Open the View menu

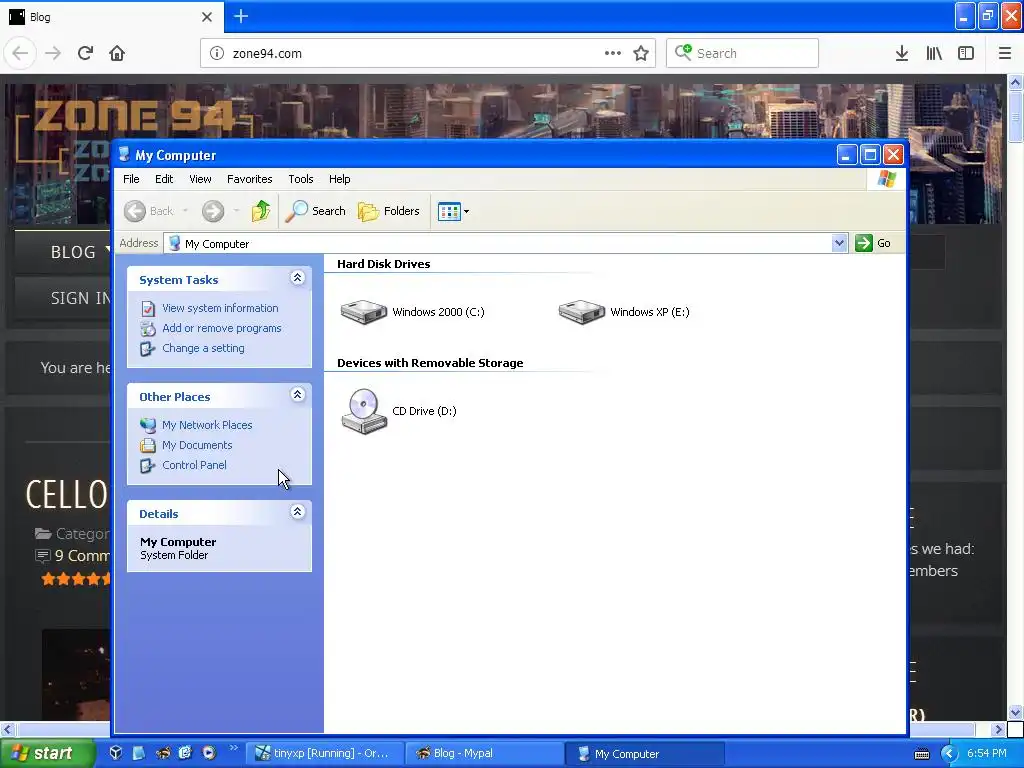[200, 179]
